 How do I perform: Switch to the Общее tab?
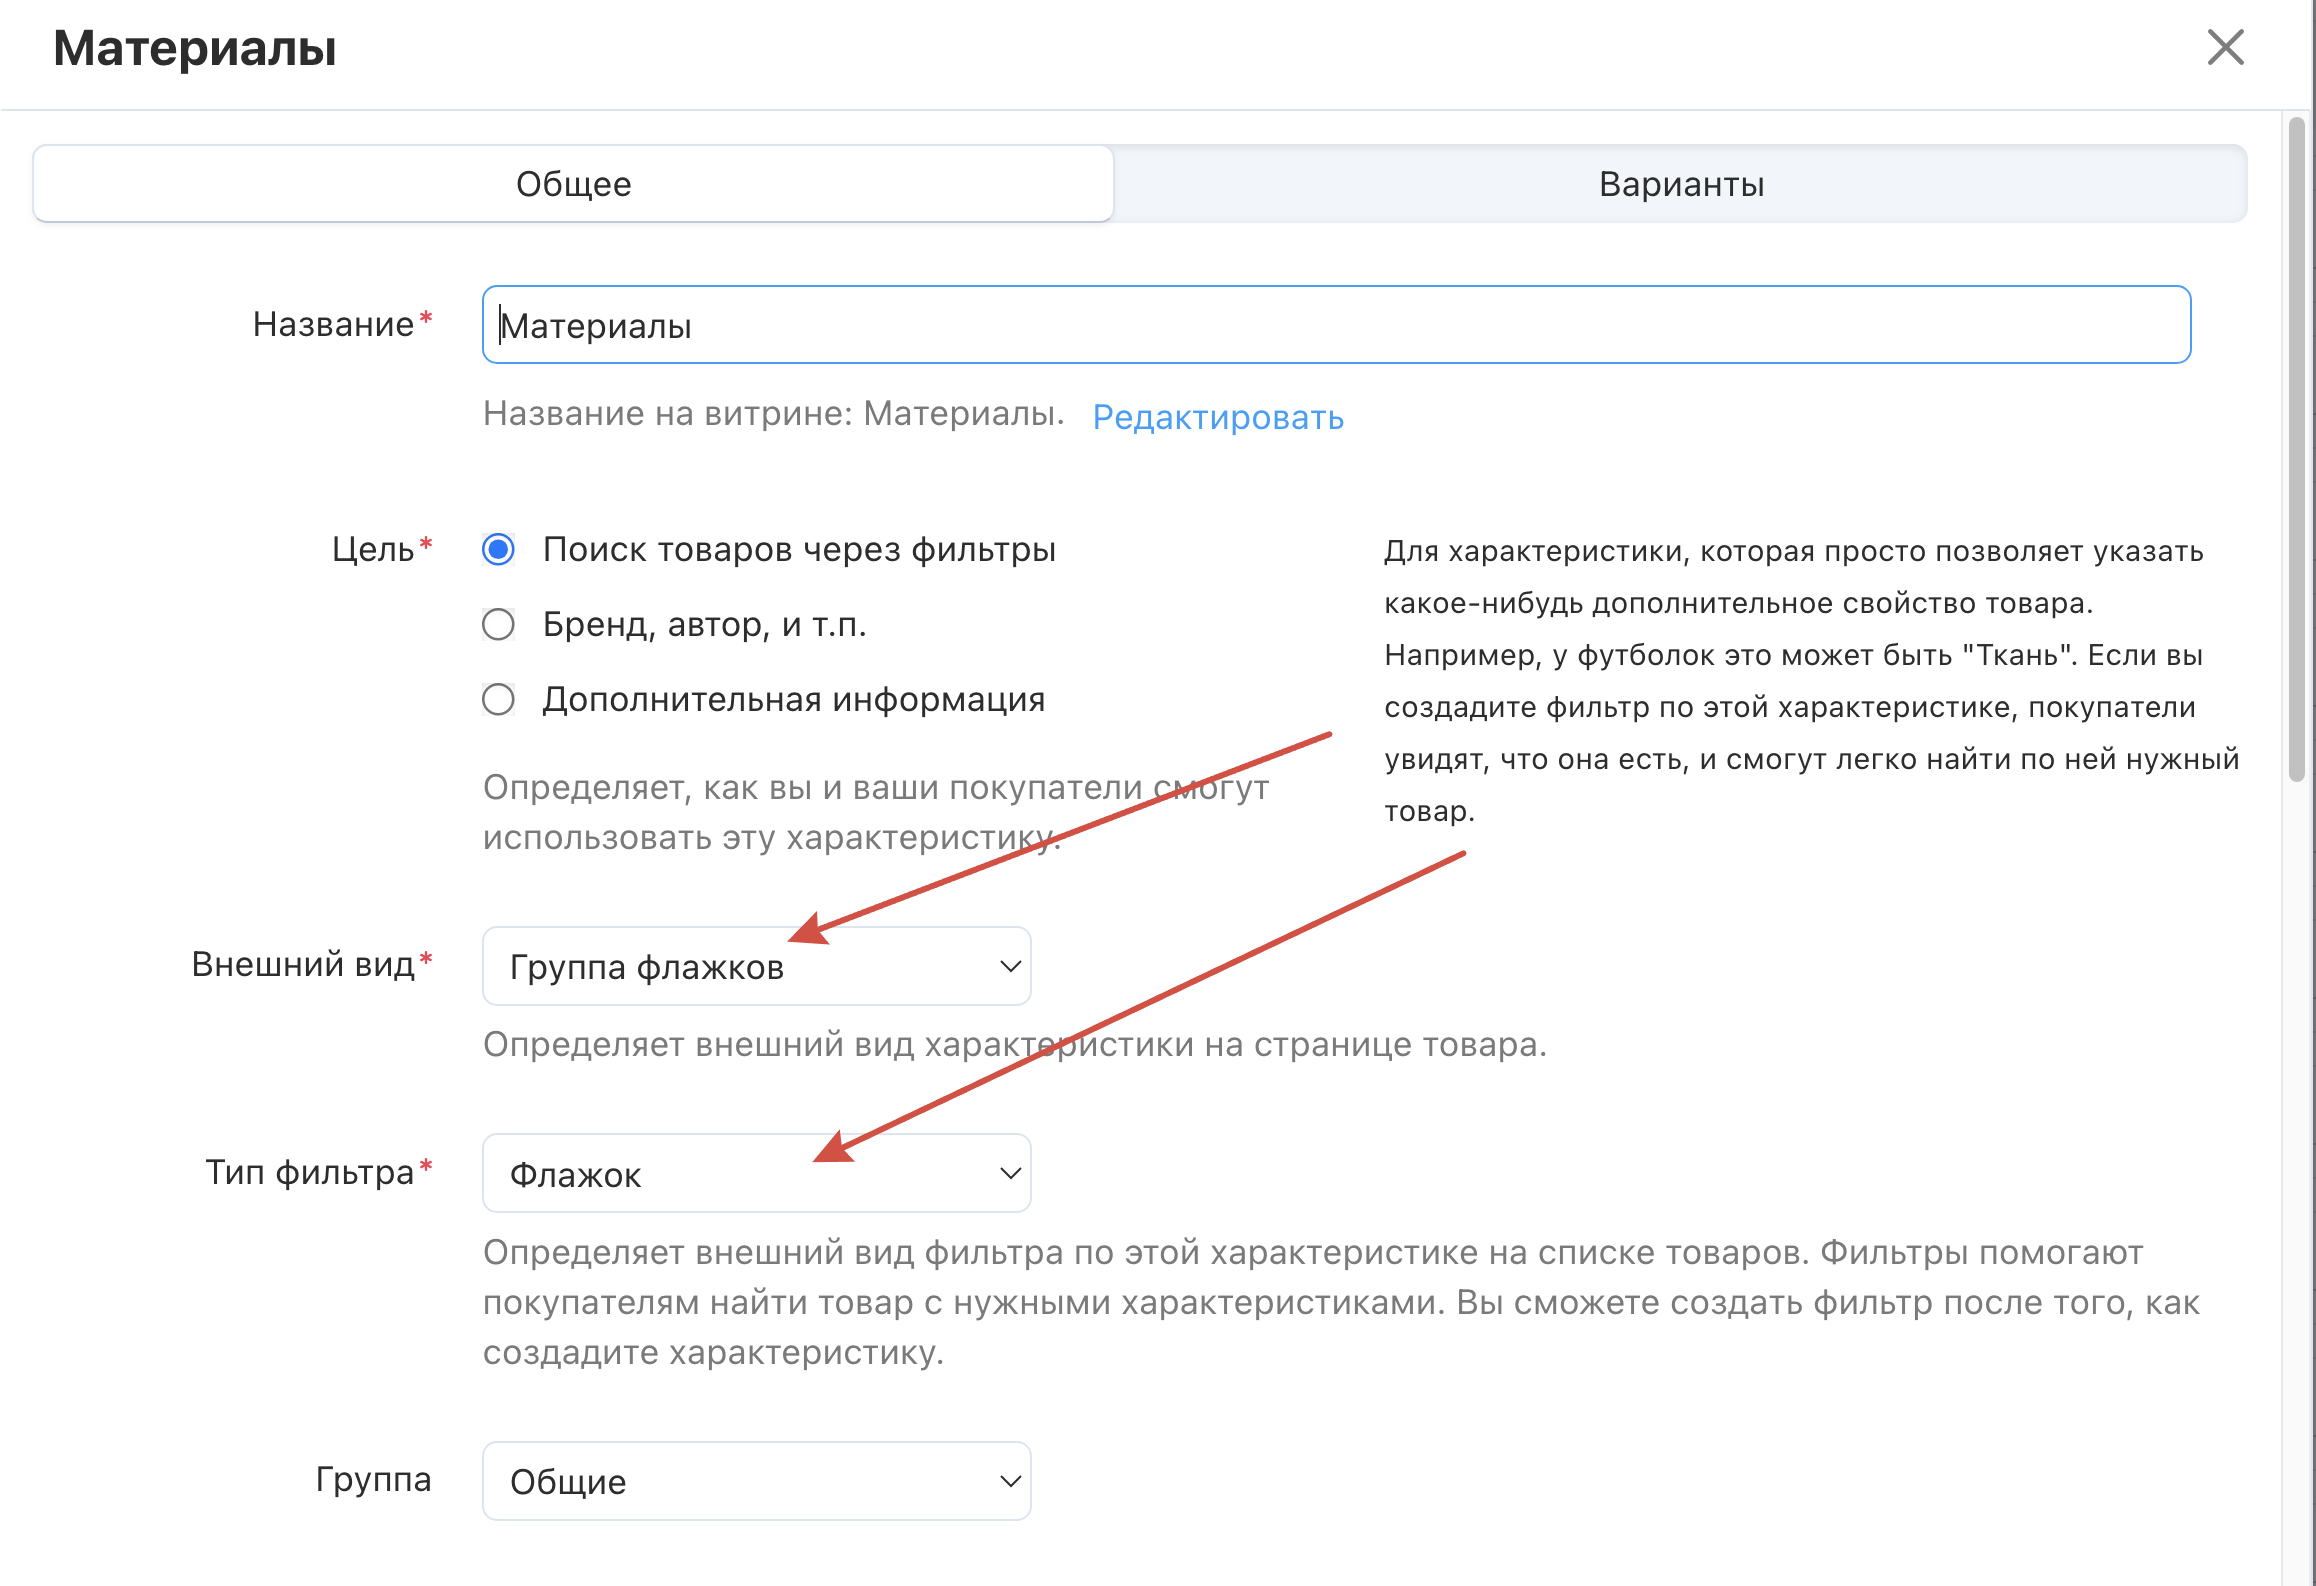coord(573,184)
